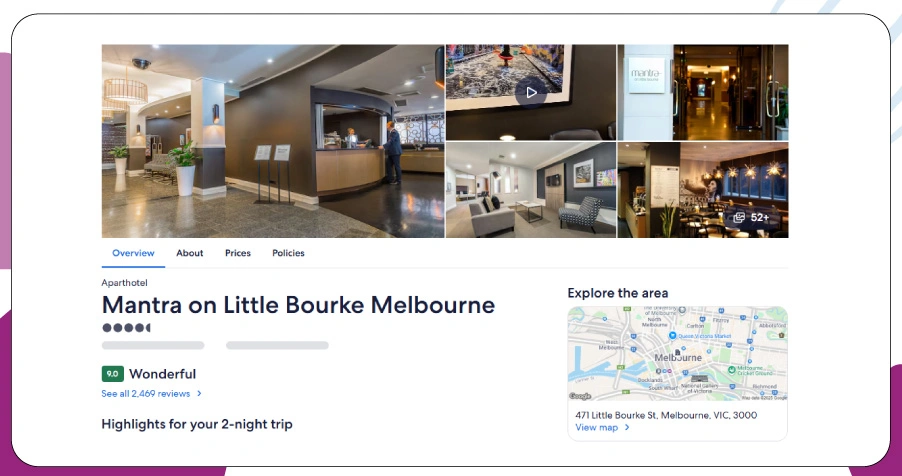The height and width of the screenshot is (476, 902).
Task: Click the View map chevron arrow
Action: tap(627, 427)
